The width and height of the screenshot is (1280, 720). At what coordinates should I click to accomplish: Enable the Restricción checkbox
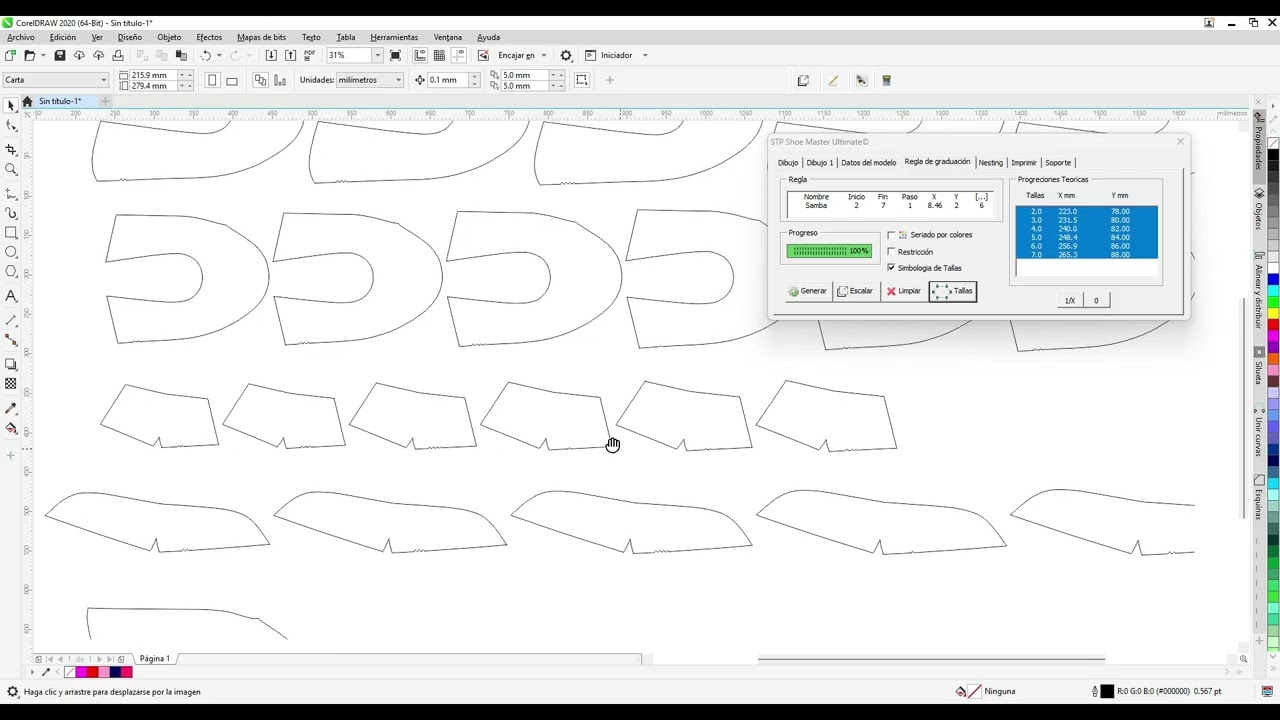891,252
